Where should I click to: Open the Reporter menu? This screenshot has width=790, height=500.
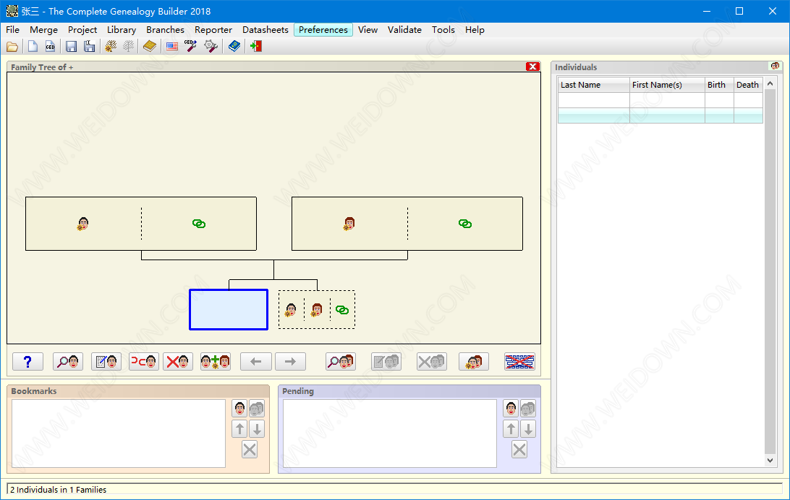tap(213, 30)
